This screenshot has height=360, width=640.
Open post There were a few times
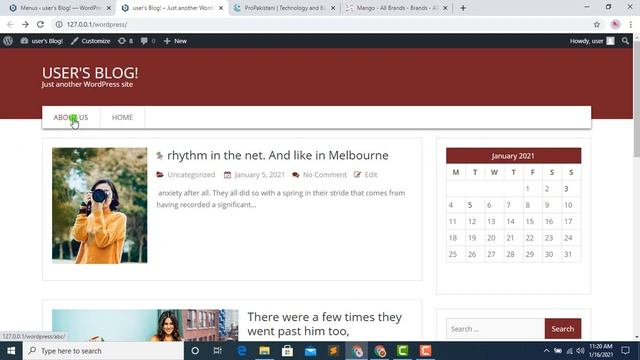tap(324, 324)
